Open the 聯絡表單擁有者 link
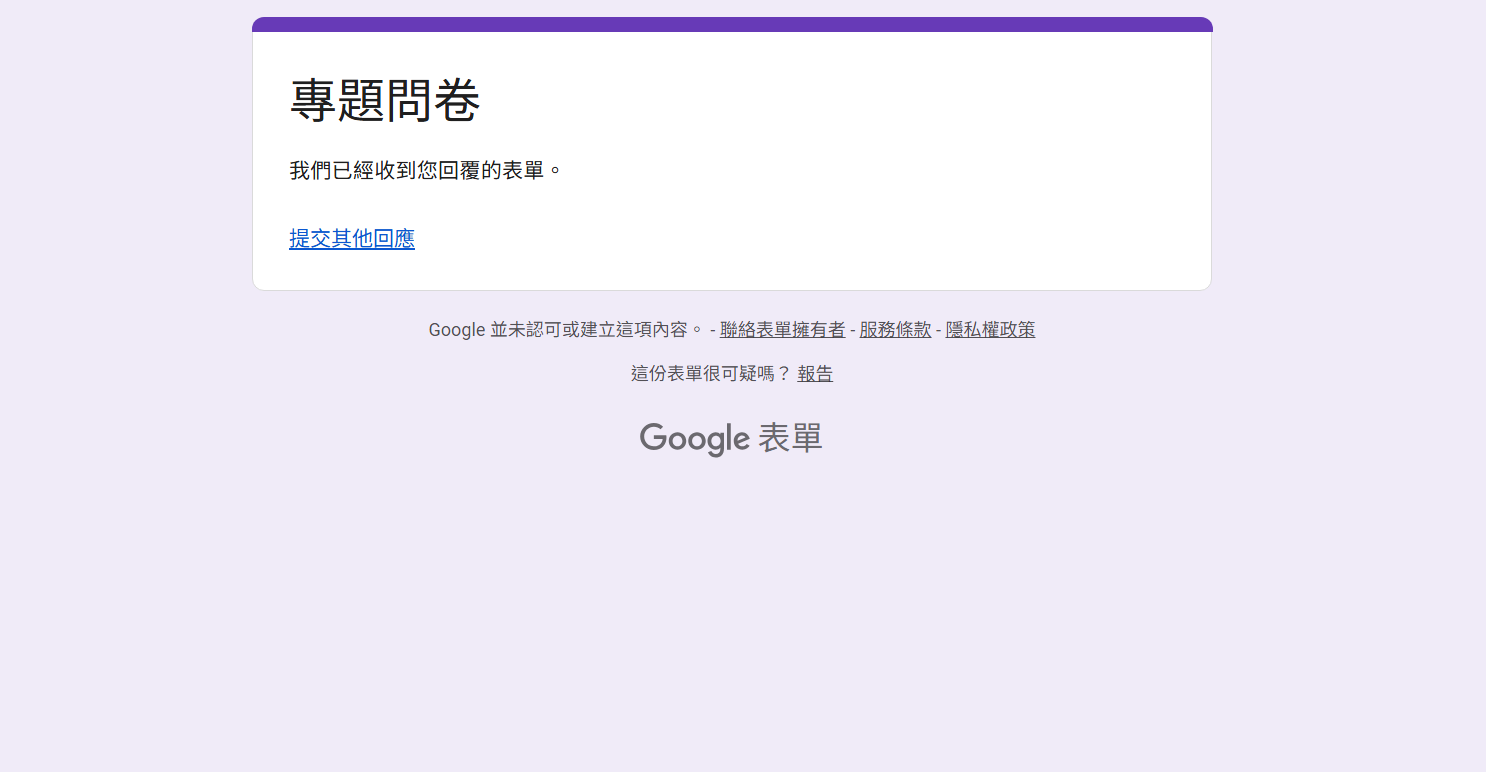 [782, 330]
